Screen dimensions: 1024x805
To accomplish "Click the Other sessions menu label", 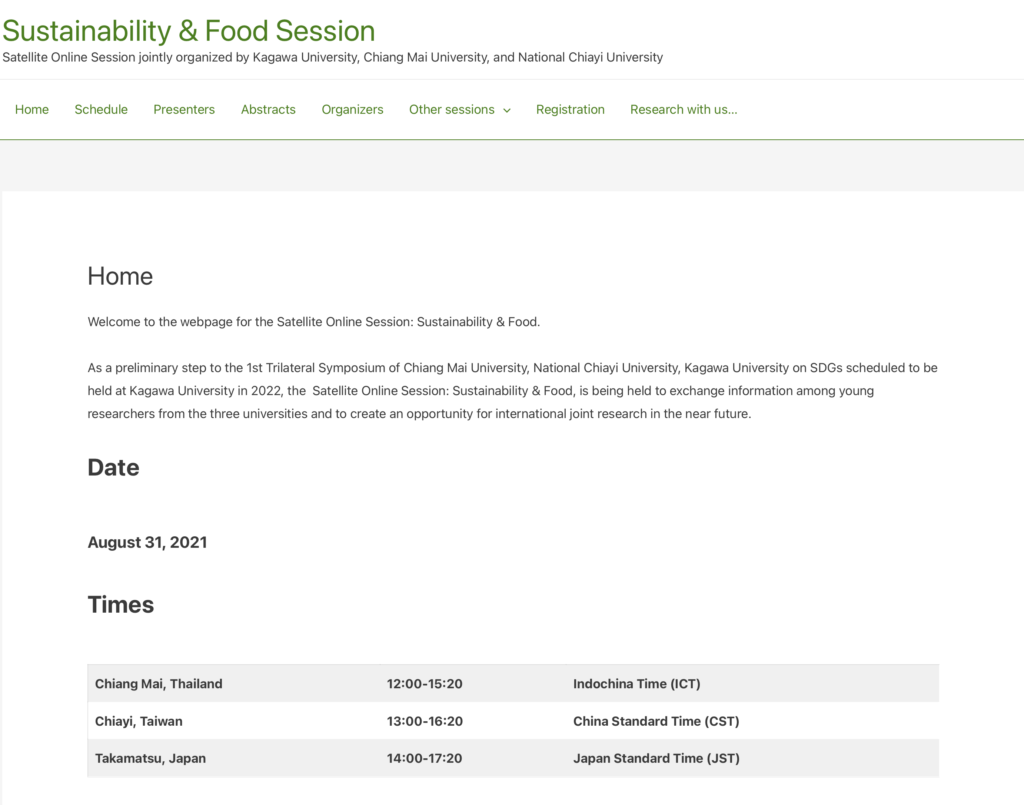I will click(451, 110).
